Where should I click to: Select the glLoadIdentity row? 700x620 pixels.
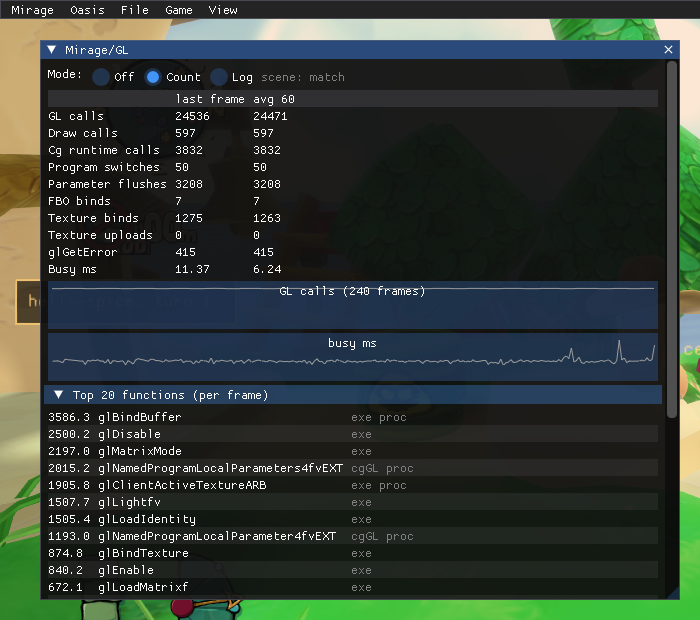pyautogui.click(x=353, y=519)
